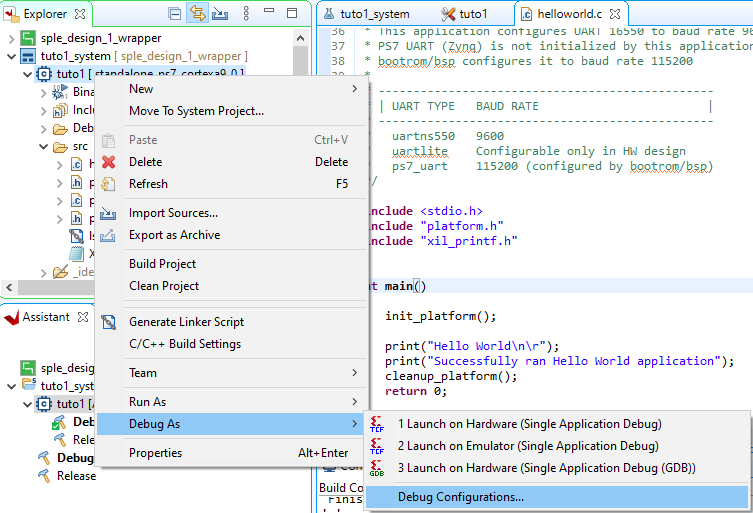Click the Binaries icon
This screenshot has height=513, width=753.
60,92
